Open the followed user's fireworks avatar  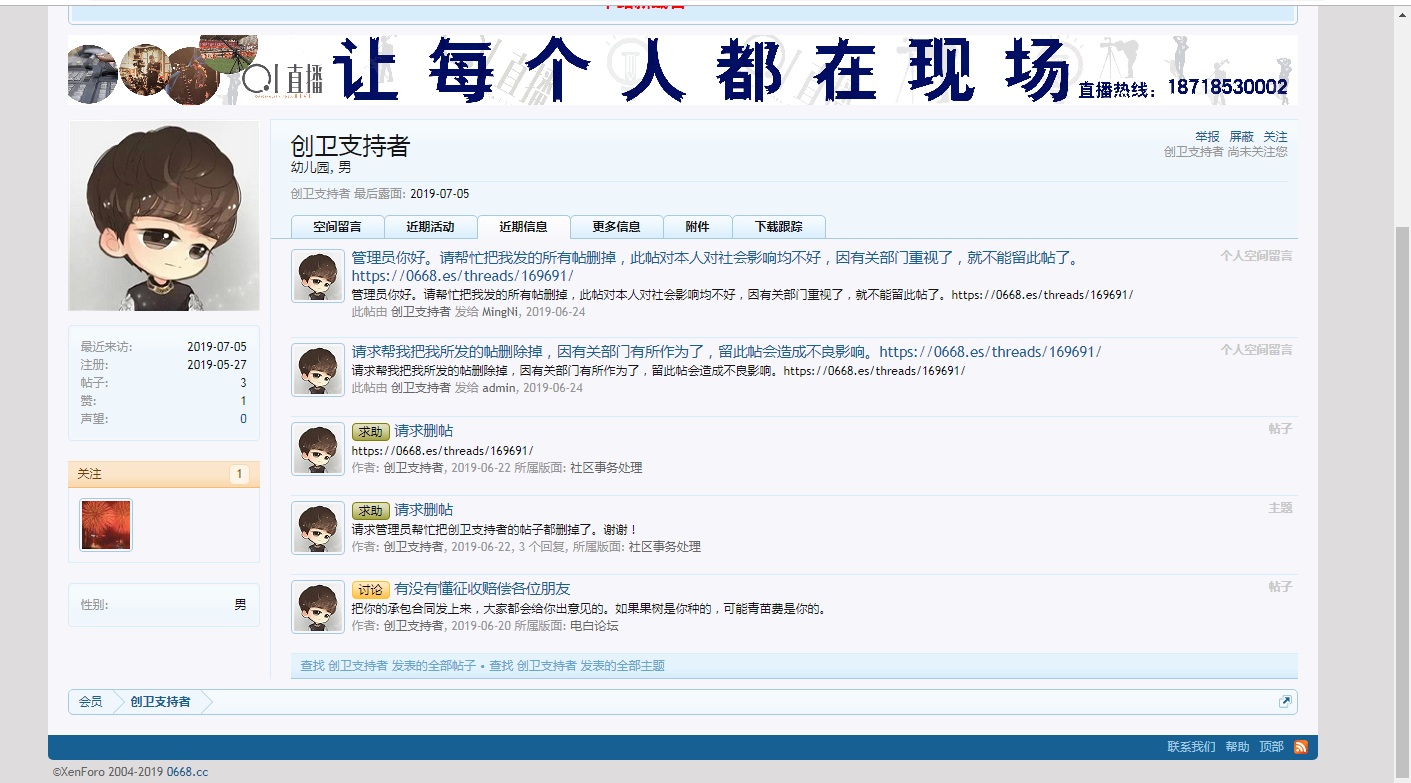pos(106,525)
